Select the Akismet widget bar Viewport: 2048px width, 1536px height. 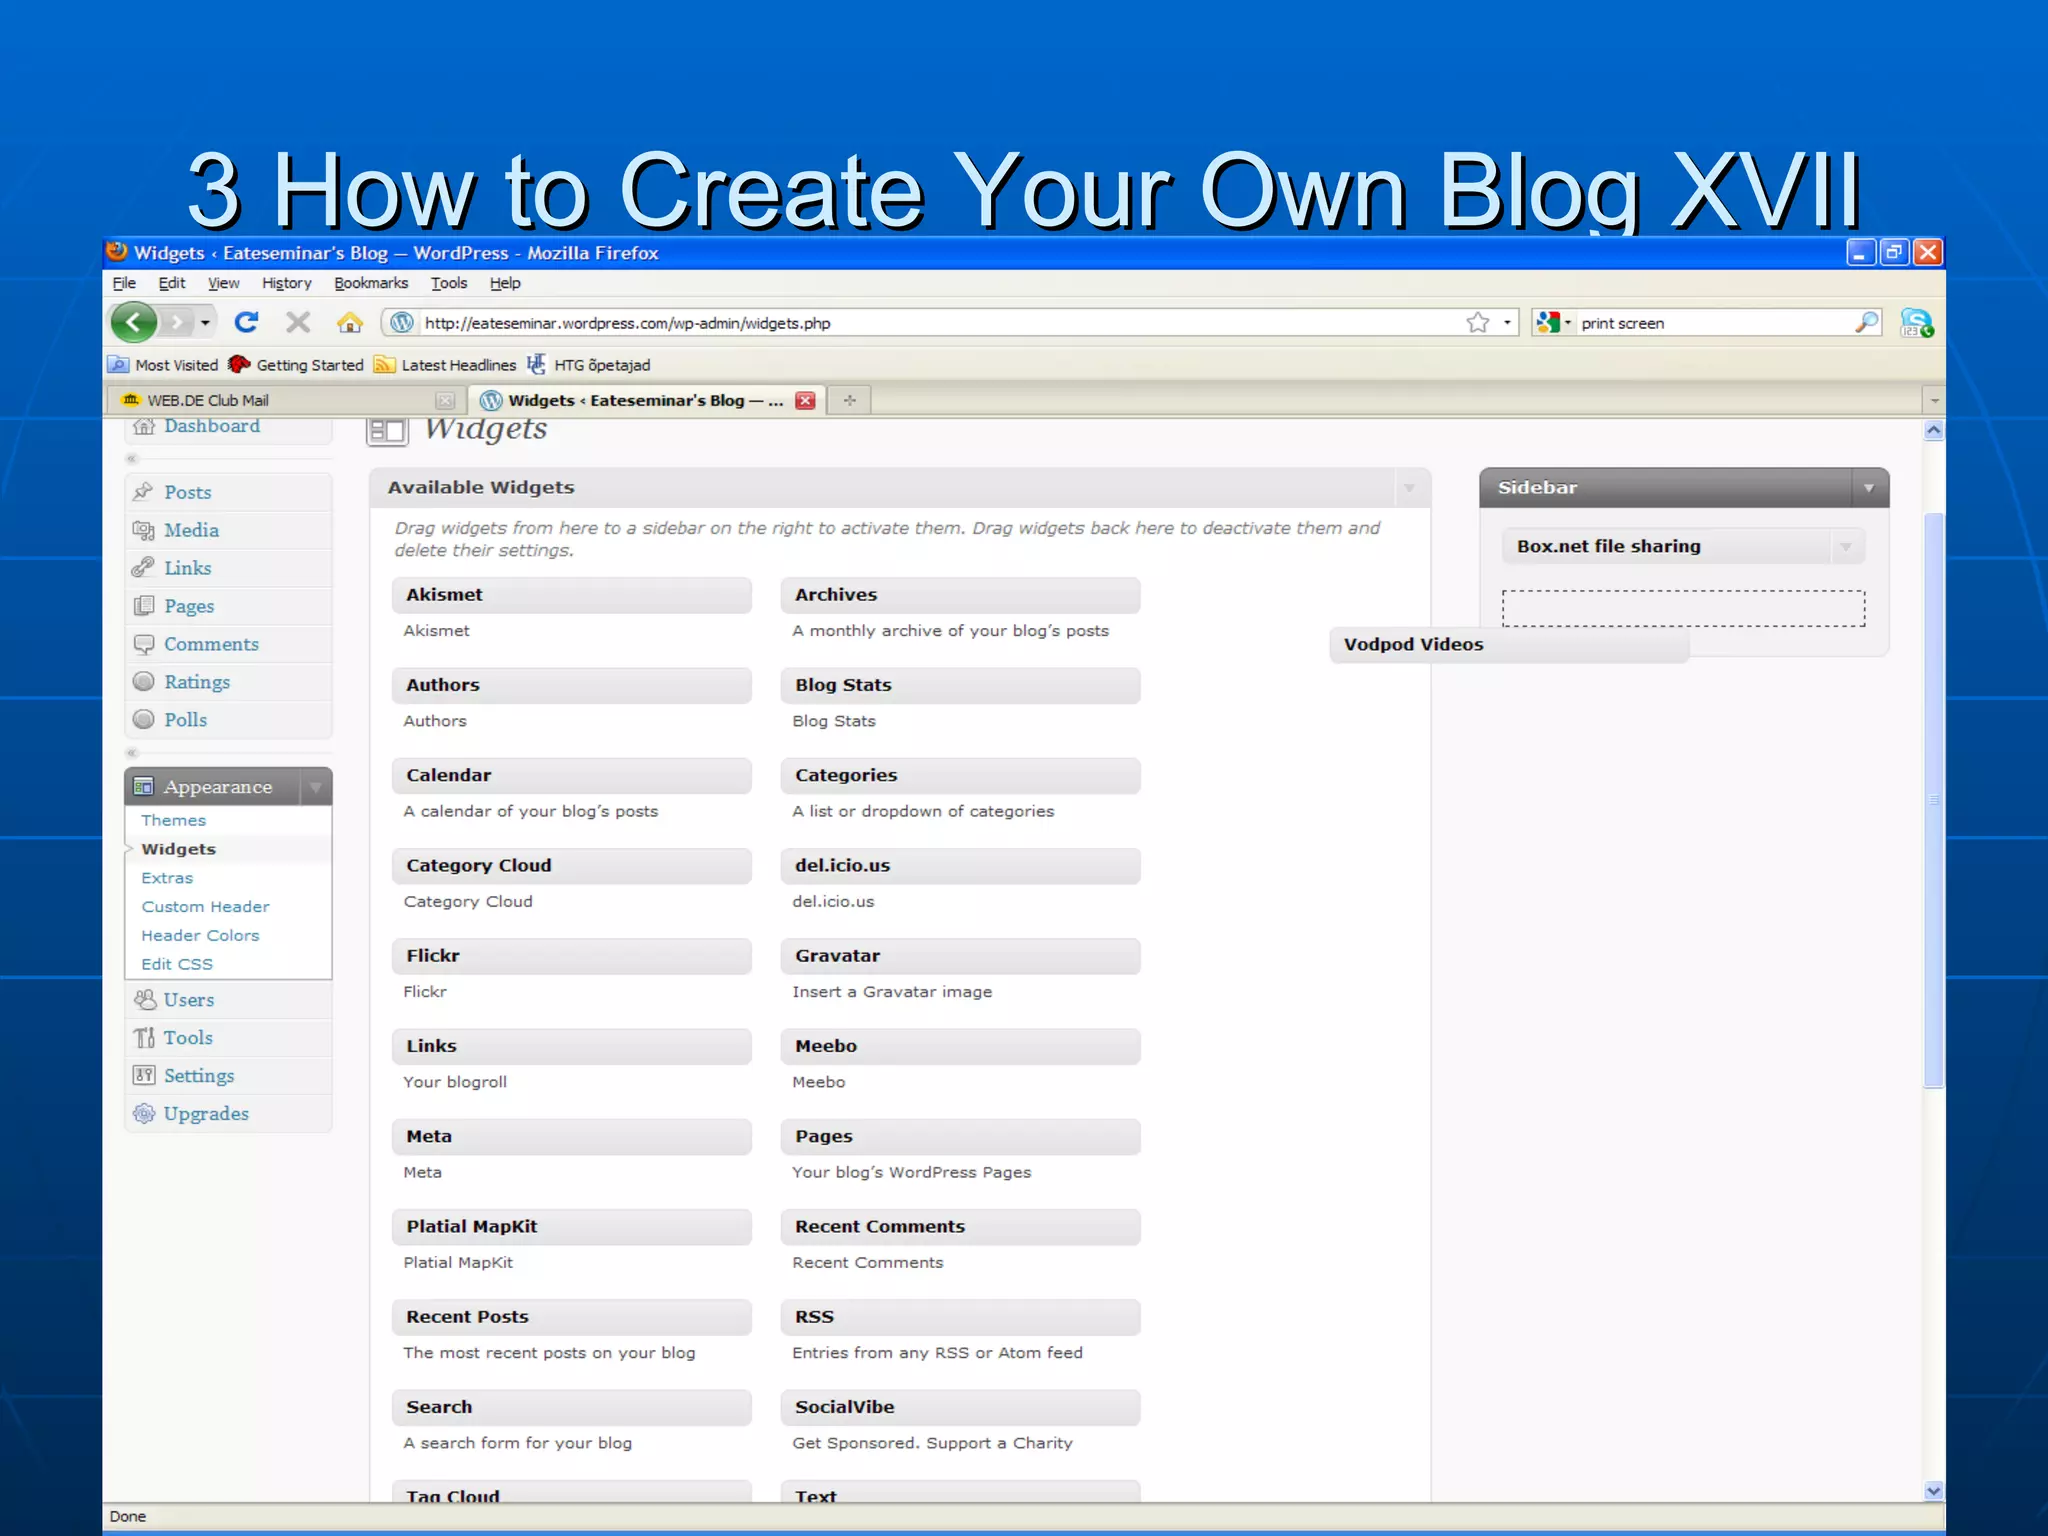pos(571,595)
